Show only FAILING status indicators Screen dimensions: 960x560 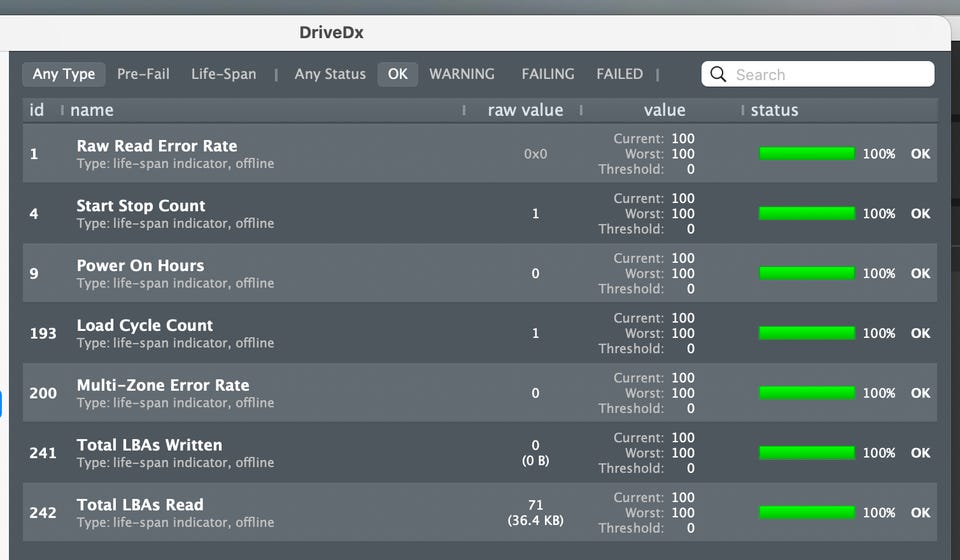coord(548,74)
